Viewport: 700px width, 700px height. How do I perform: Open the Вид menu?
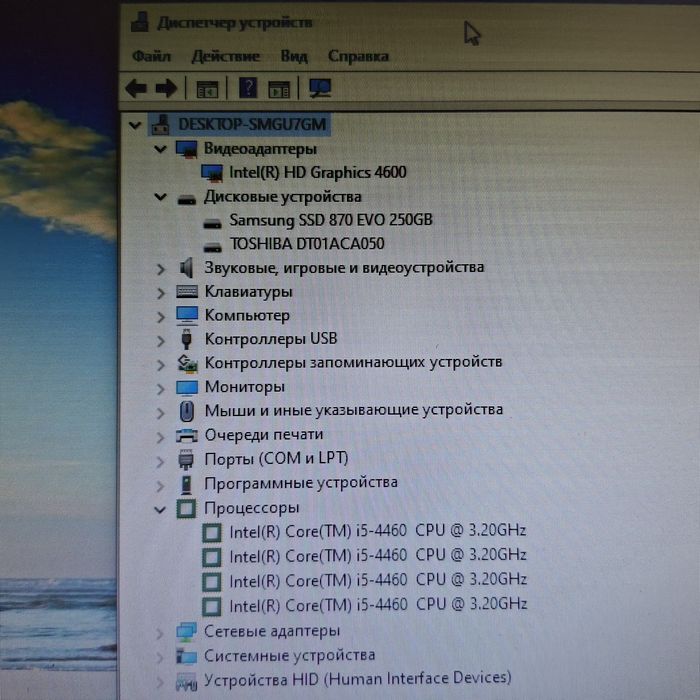(x=294, y=56)
